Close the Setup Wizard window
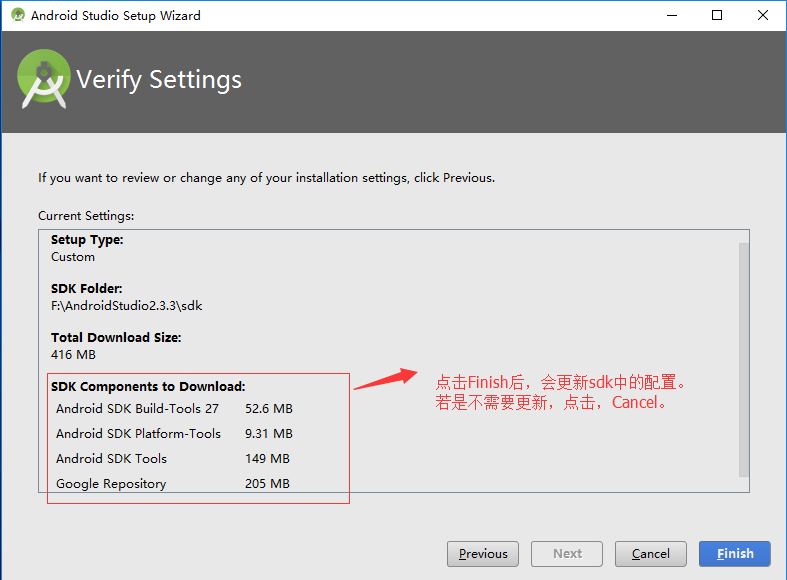This screenshot has height=580, width=787. pyautogui.click(x=762, y=15)
